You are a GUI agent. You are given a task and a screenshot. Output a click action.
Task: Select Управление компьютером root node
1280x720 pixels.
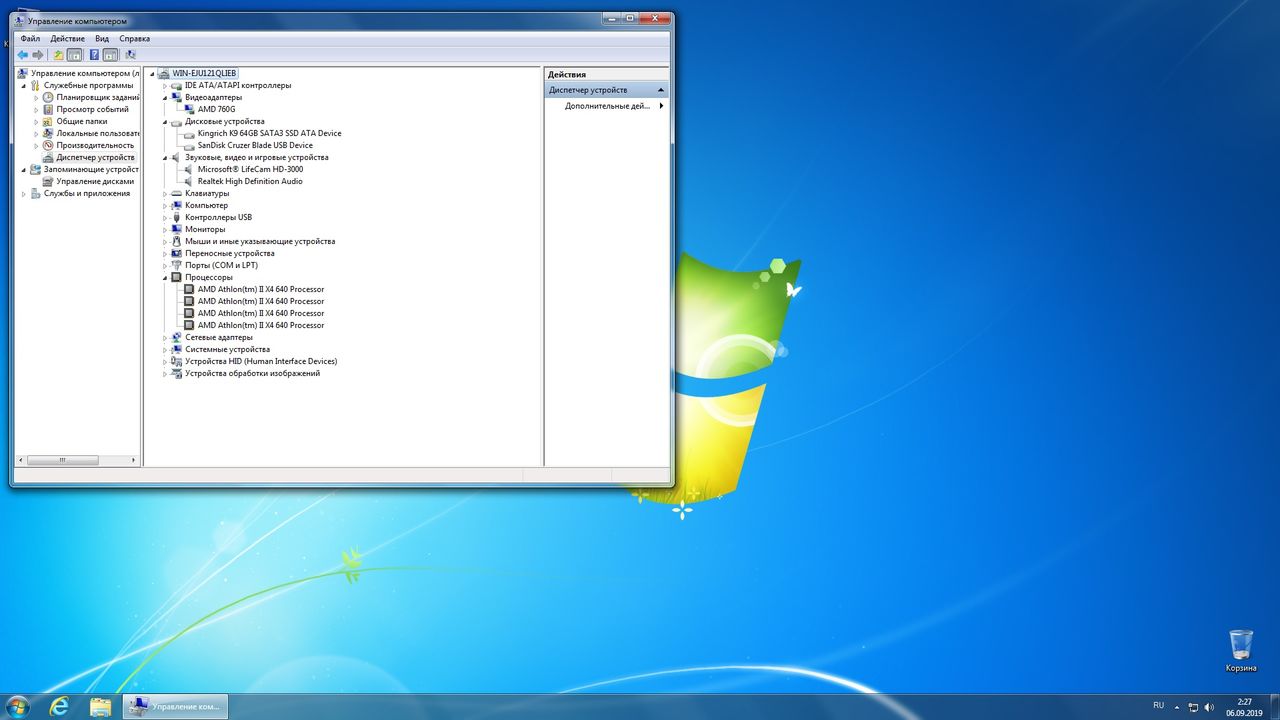click(x=85, y=73)
